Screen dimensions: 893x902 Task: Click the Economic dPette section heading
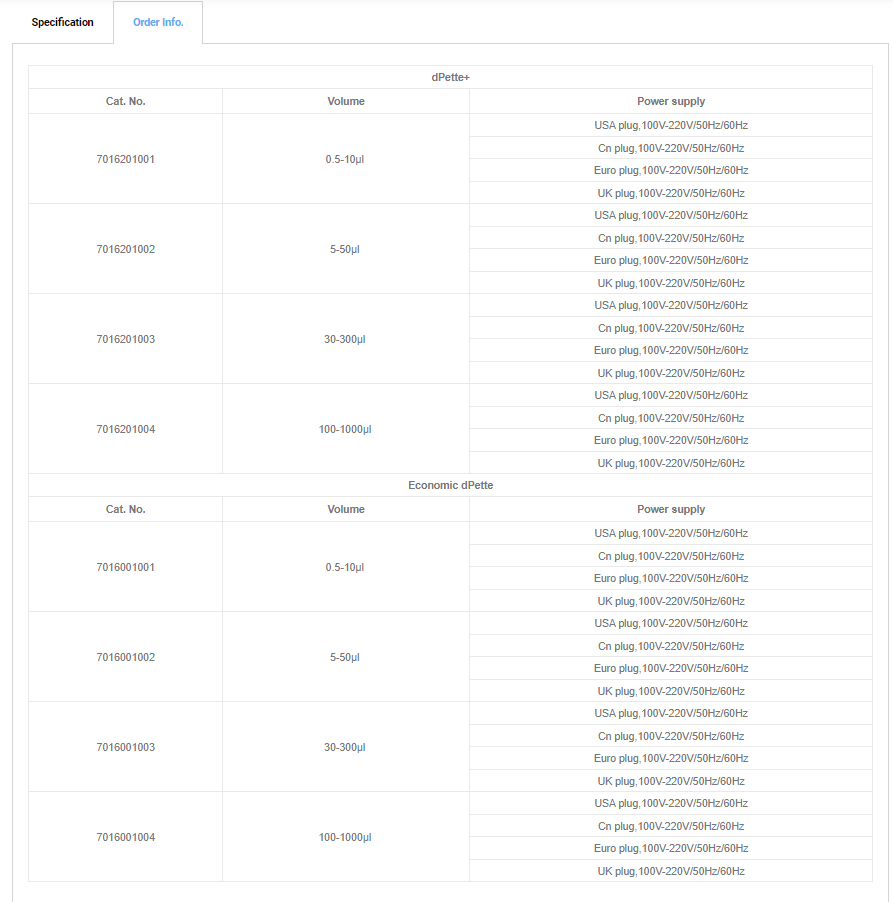click(450, 485)
